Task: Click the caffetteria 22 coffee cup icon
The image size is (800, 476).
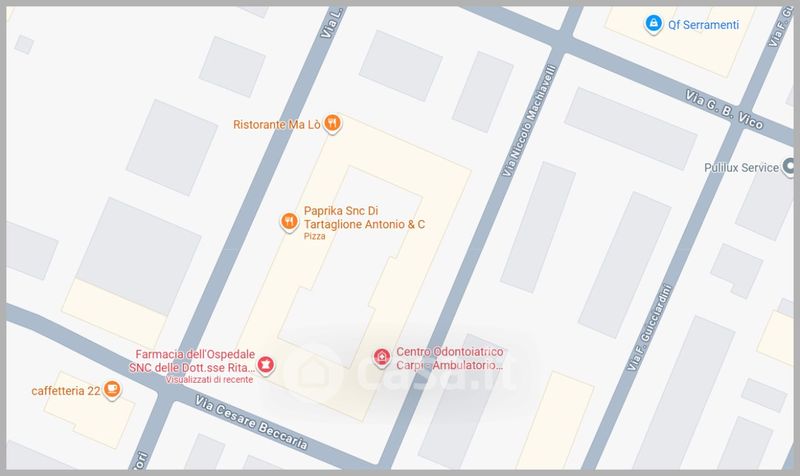Action: (x=112, y=390)
